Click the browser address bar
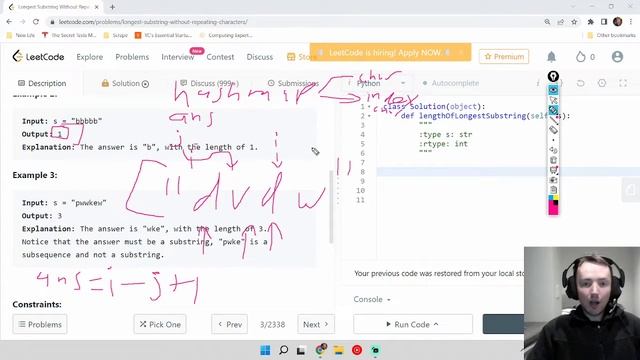Image resolution: width=640 pixels, height=360 pixels. point(294,22)
